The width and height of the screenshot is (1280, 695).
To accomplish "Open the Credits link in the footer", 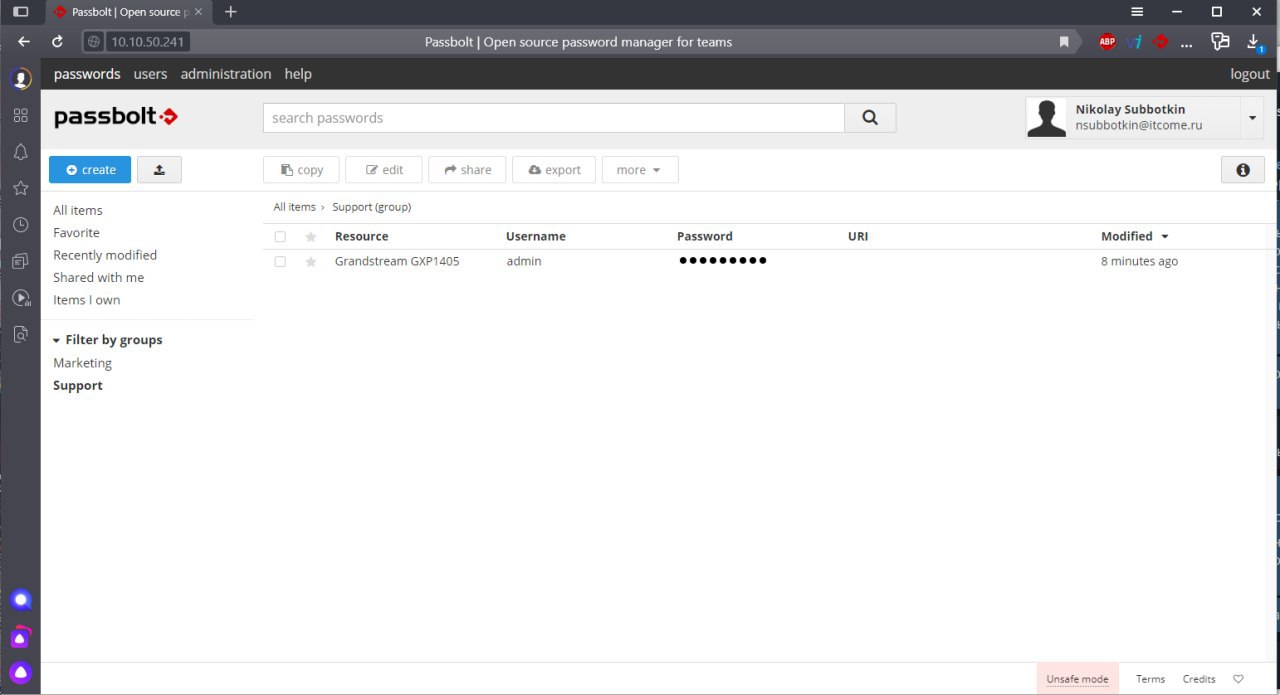I will coord(1199,679).
